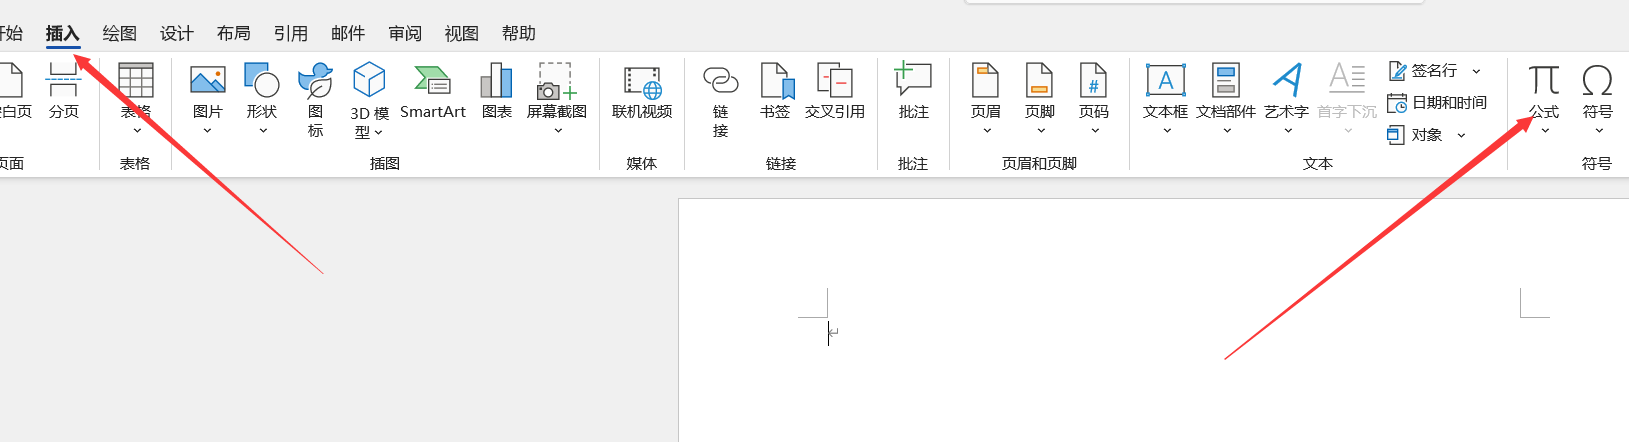
Task: Insert an online video via 联机视频
Action: 641,91
